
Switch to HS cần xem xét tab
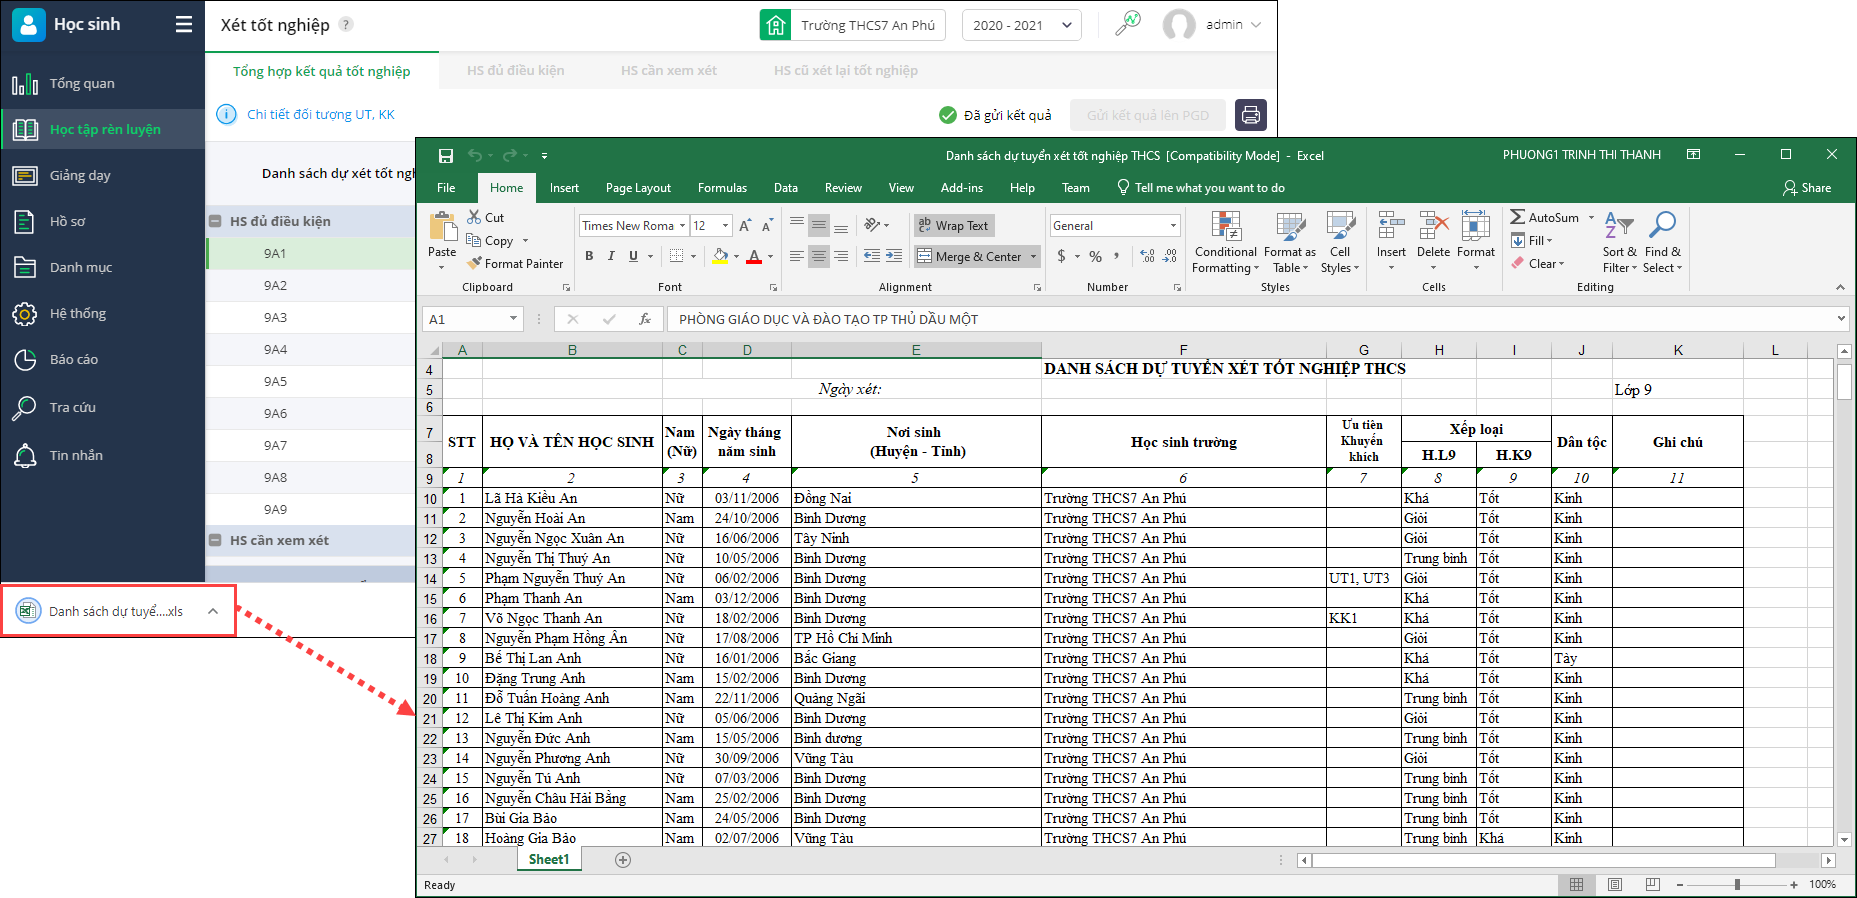(x=668, y=71)
